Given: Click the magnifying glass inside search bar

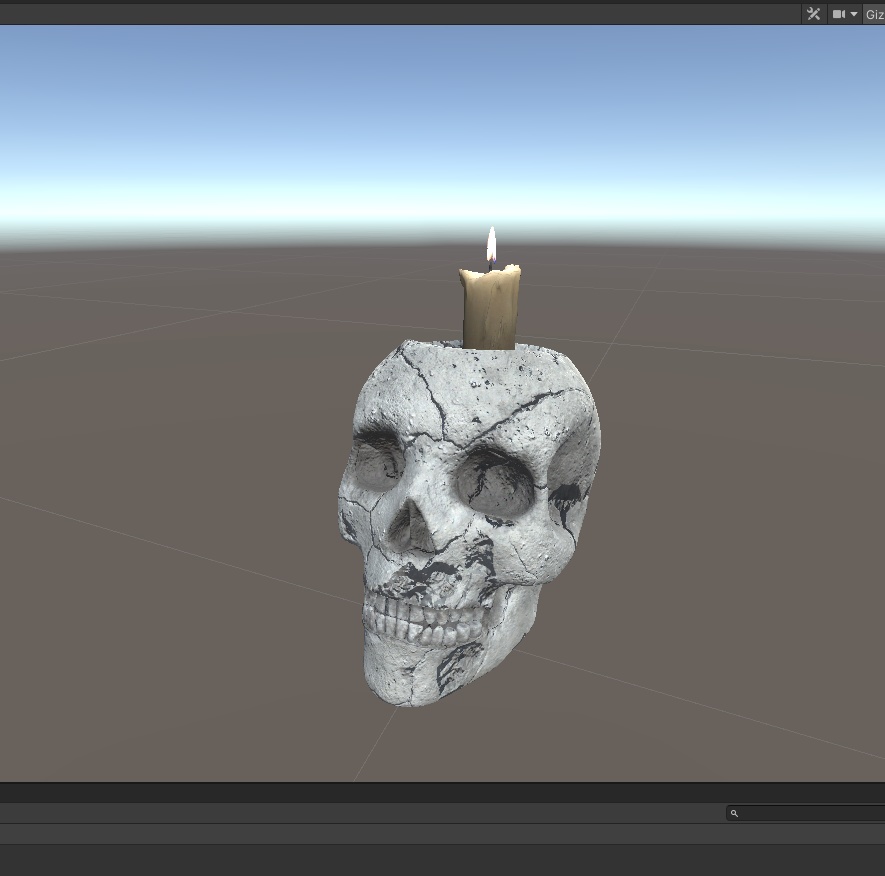Looking at the screenshot, I should click(x=737, y=813).
